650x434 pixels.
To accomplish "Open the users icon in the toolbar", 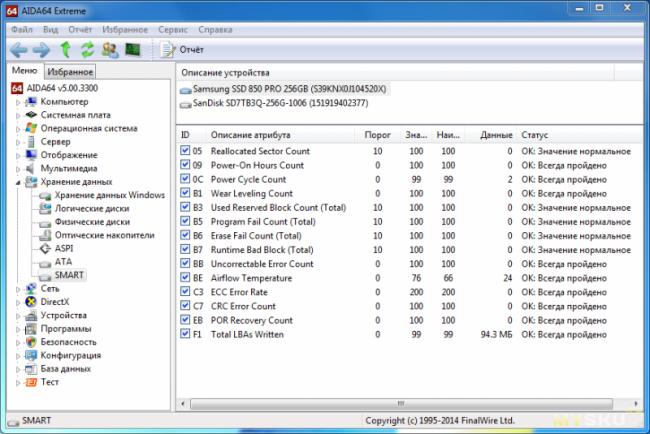I will pos(110,50).
